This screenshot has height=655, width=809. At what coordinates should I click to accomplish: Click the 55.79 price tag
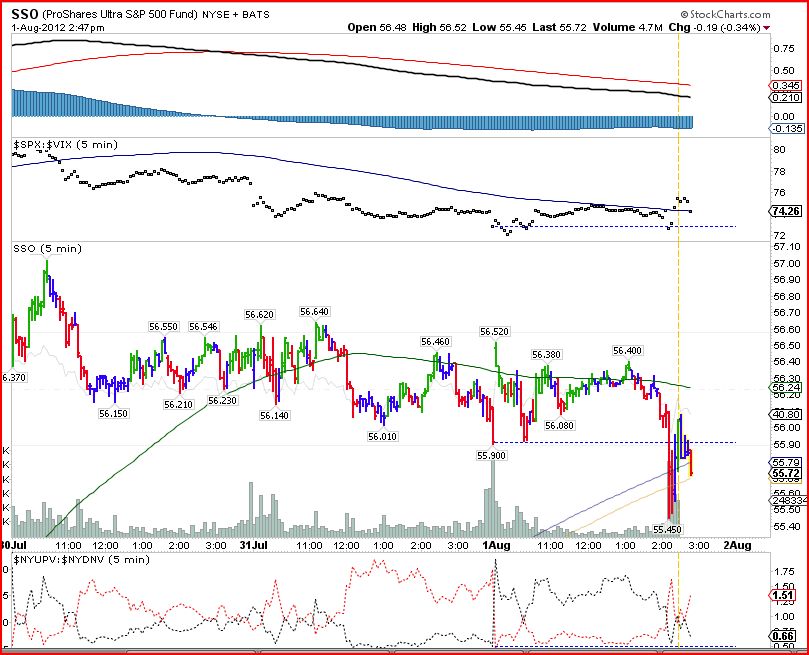tap(786, 462)
